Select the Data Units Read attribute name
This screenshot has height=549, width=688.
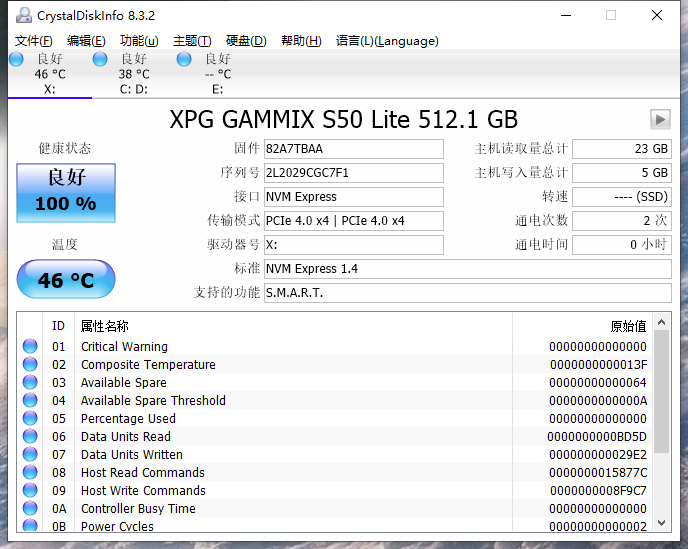point(126,436)
